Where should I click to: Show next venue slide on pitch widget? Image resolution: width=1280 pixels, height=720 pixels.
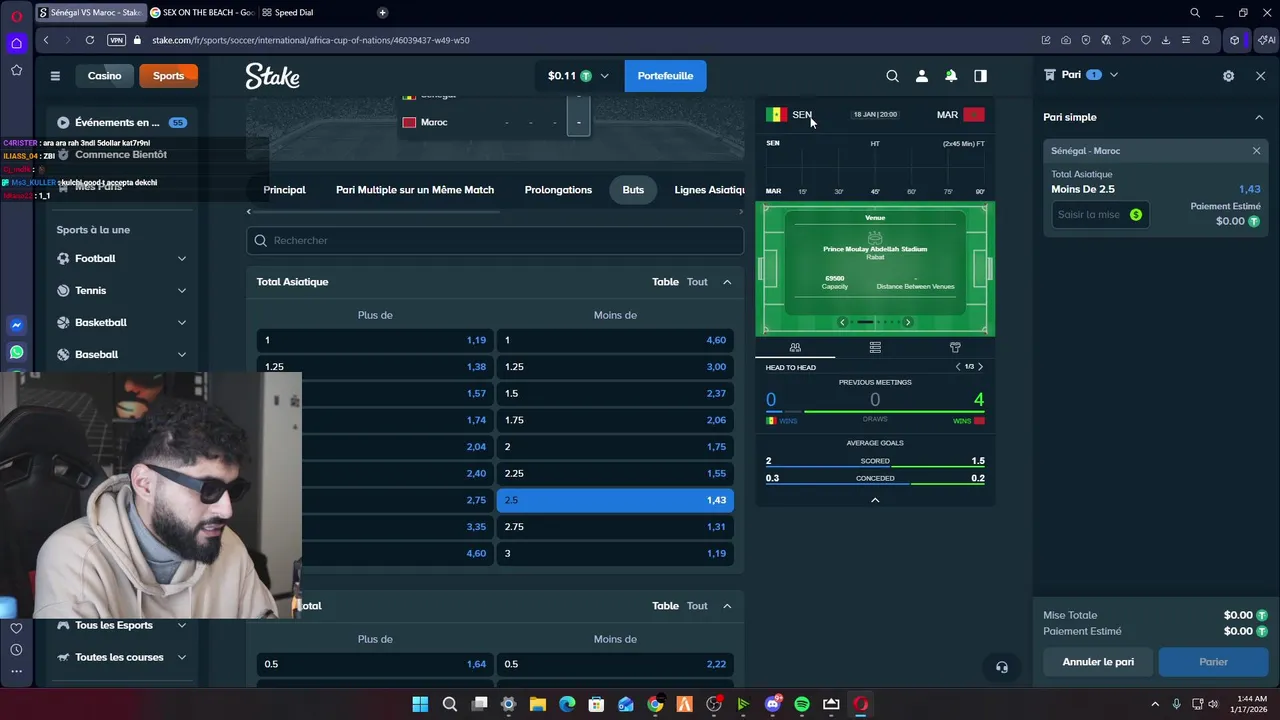908,322
